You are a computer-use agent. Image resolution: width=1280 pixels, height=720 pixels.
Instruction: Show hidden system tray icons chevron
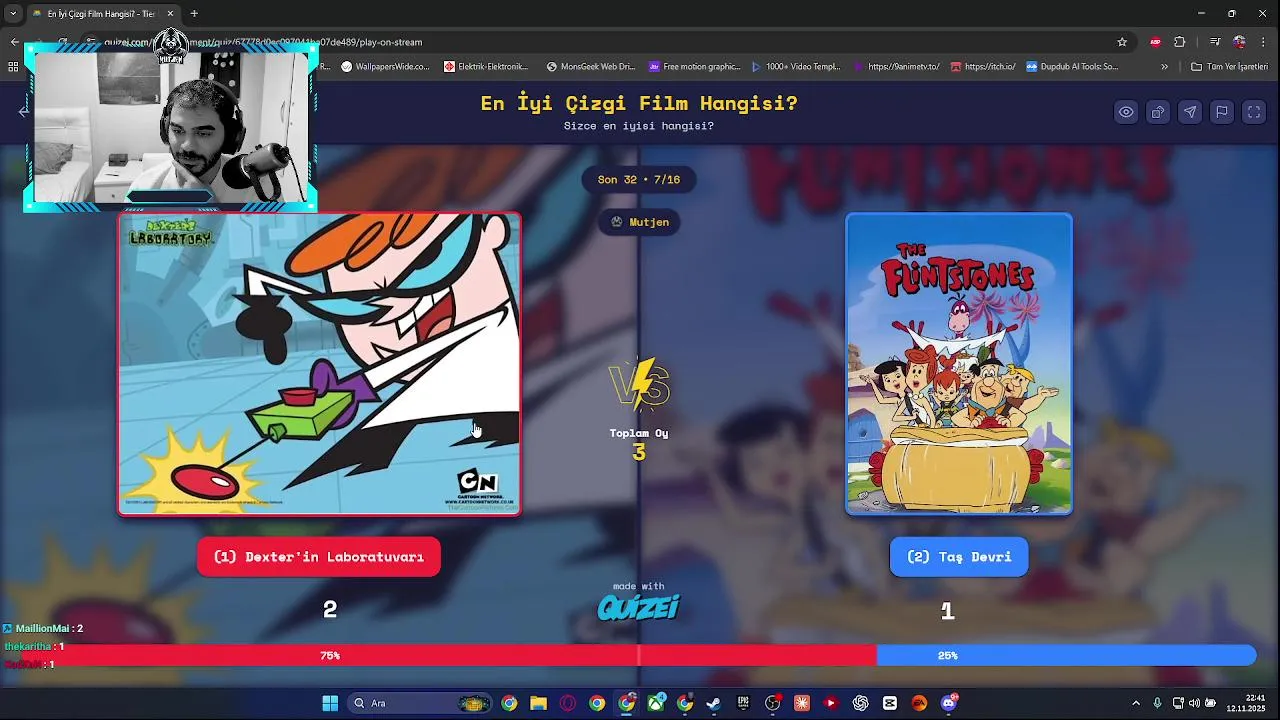(x=1135, y=703)
